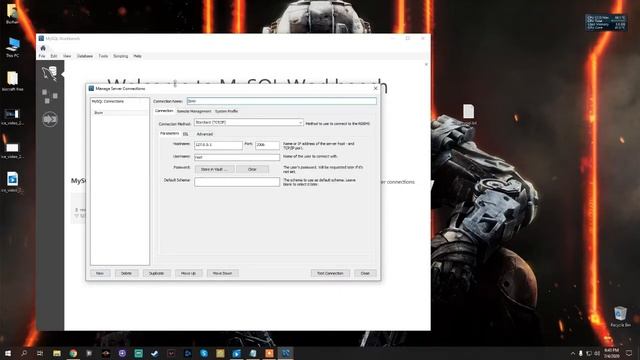Open Skype from the taskbar
640x360 pixels.
click(204, 353)
